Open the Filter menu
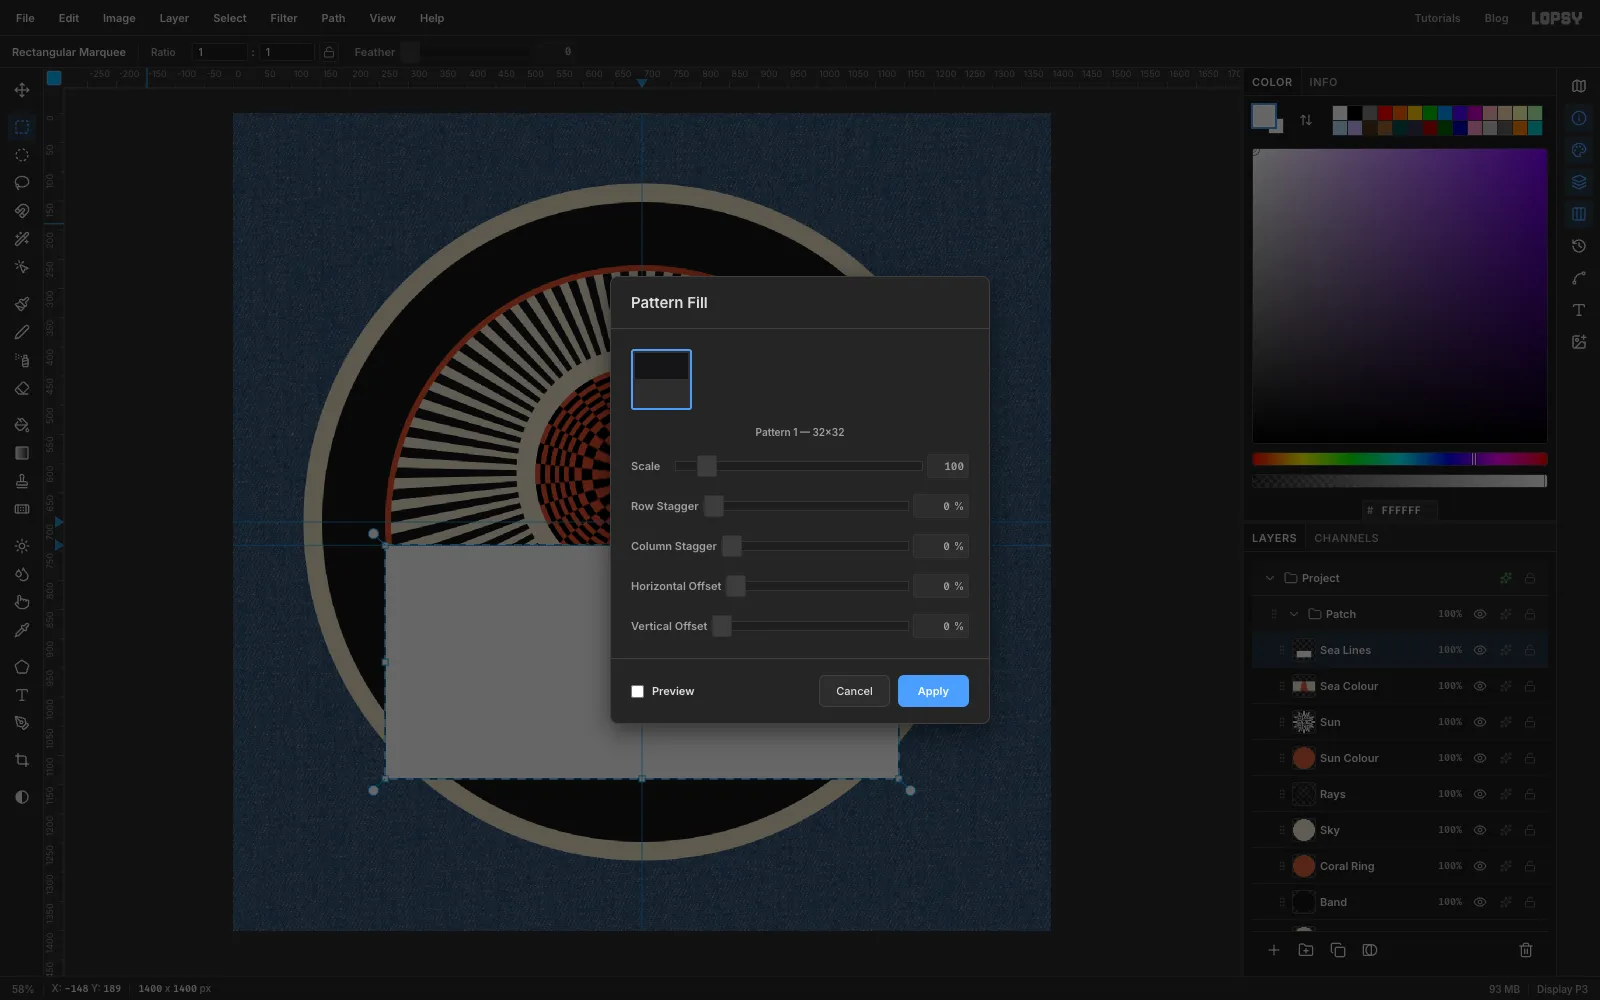Viewport: 1600px width, 1000px height. [x=284, y=18]
